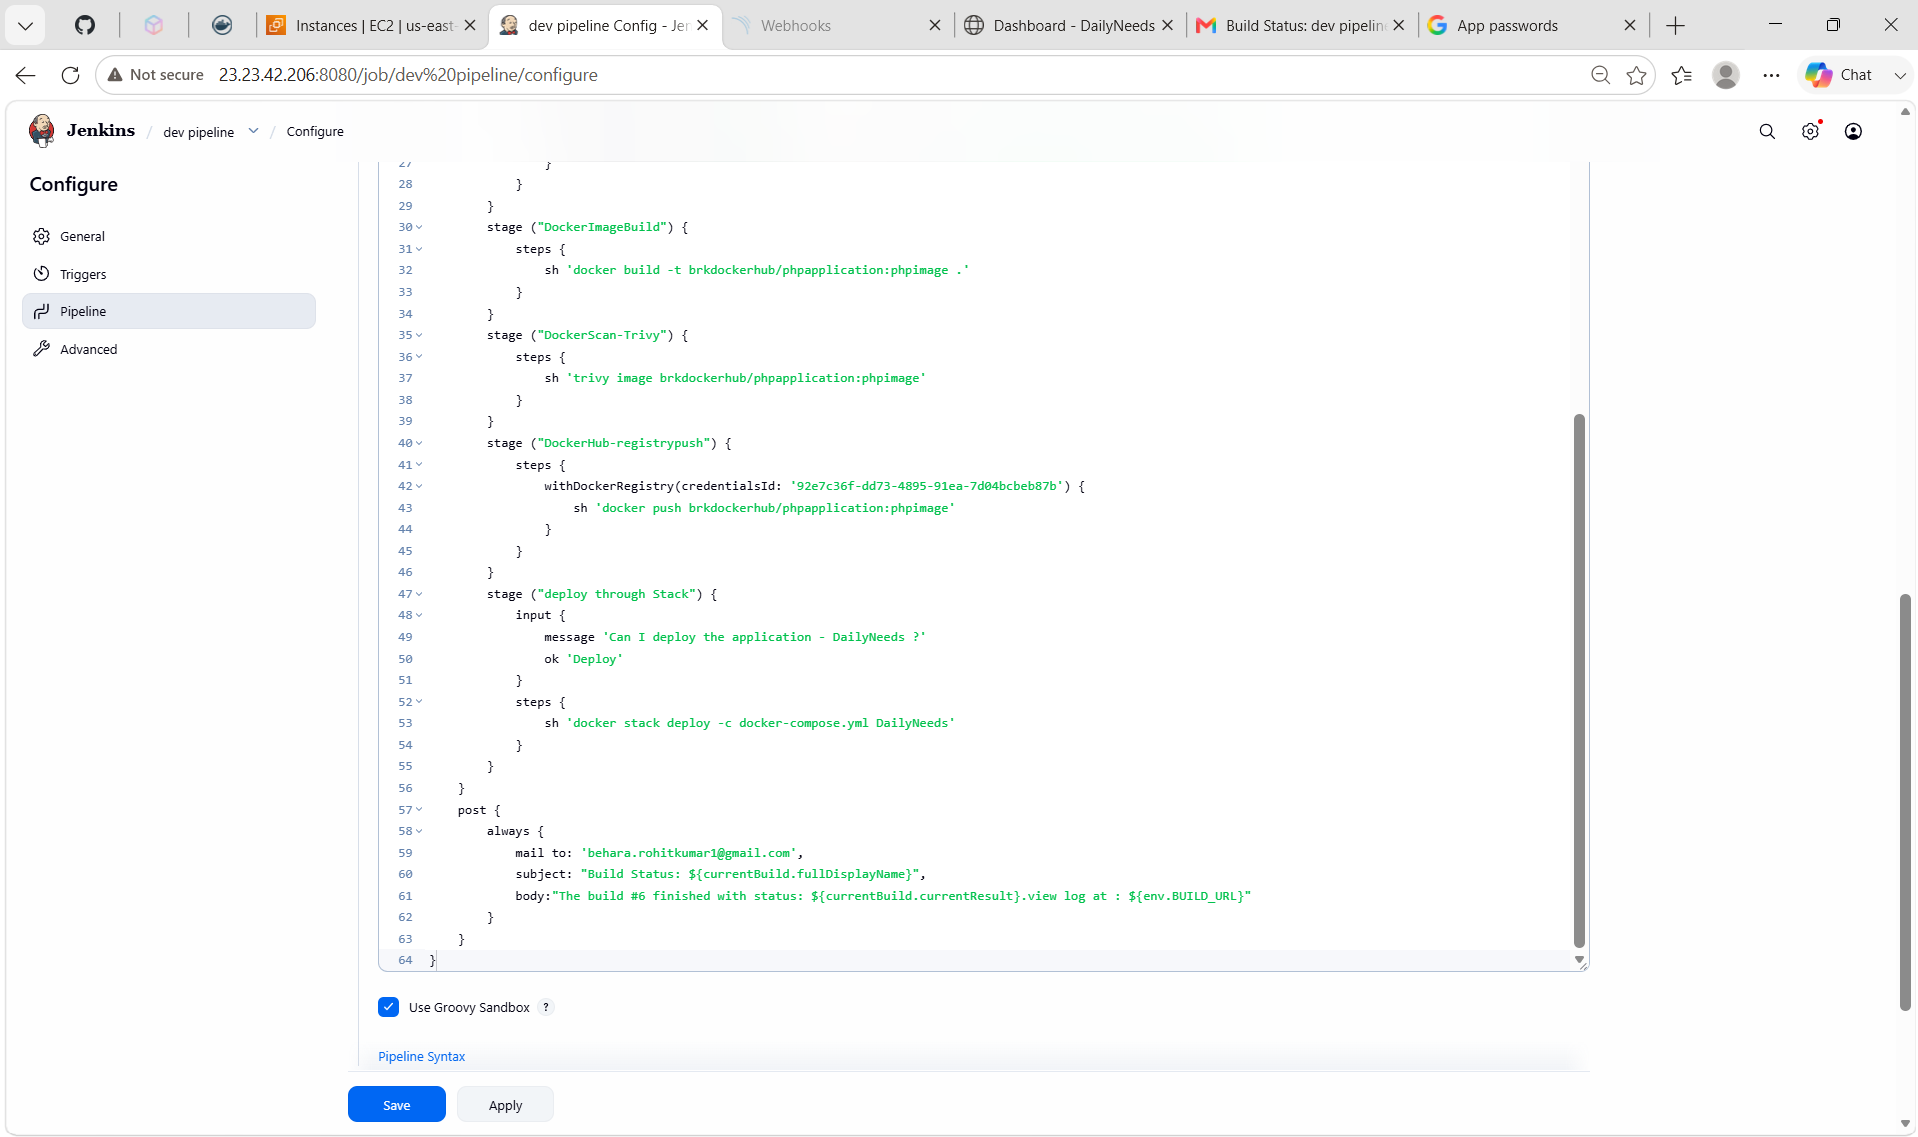The width and height of the screenshot is (1918, 1137).
Task: Open Jenkins search magnifier icon
Action: pyautogui.click(x=1767, y=132)
